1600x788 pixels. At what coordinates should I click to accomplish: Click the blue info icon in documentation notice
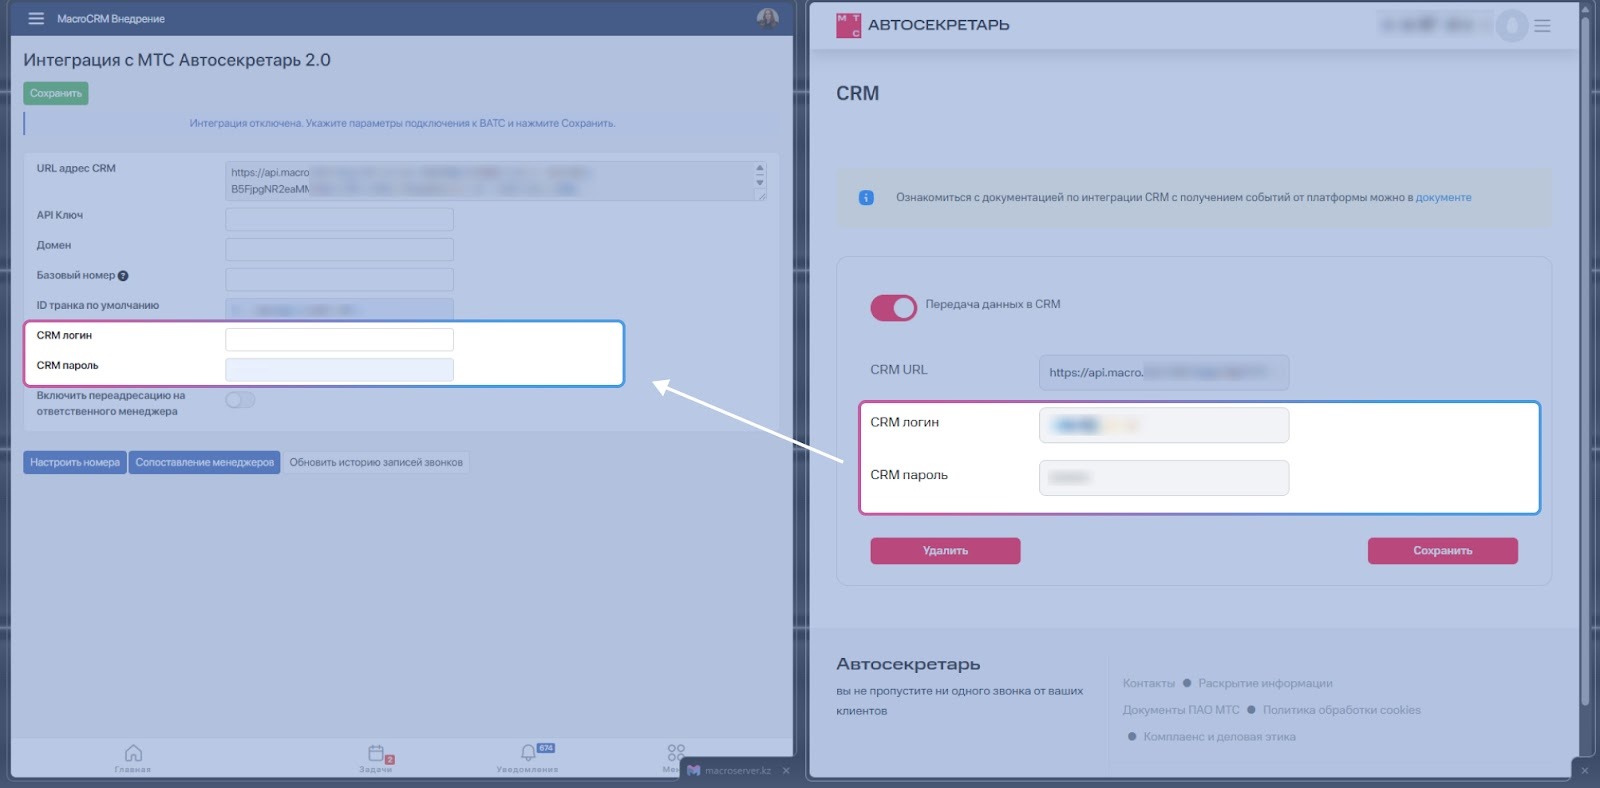click(866, 198)
